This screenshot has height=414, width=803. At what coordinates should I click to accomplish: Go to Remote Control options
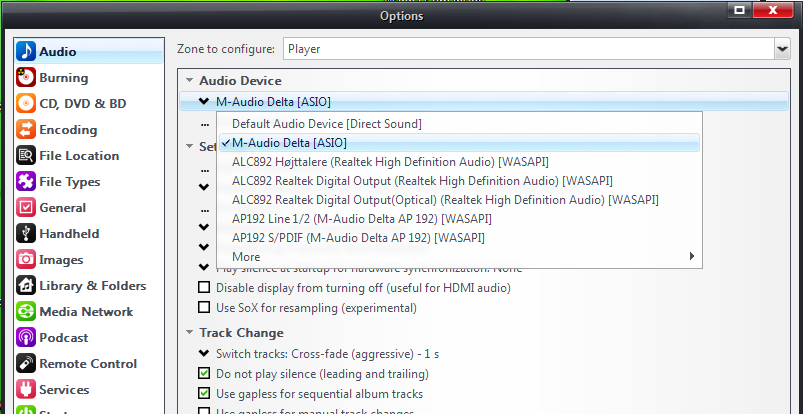(89, 364)
